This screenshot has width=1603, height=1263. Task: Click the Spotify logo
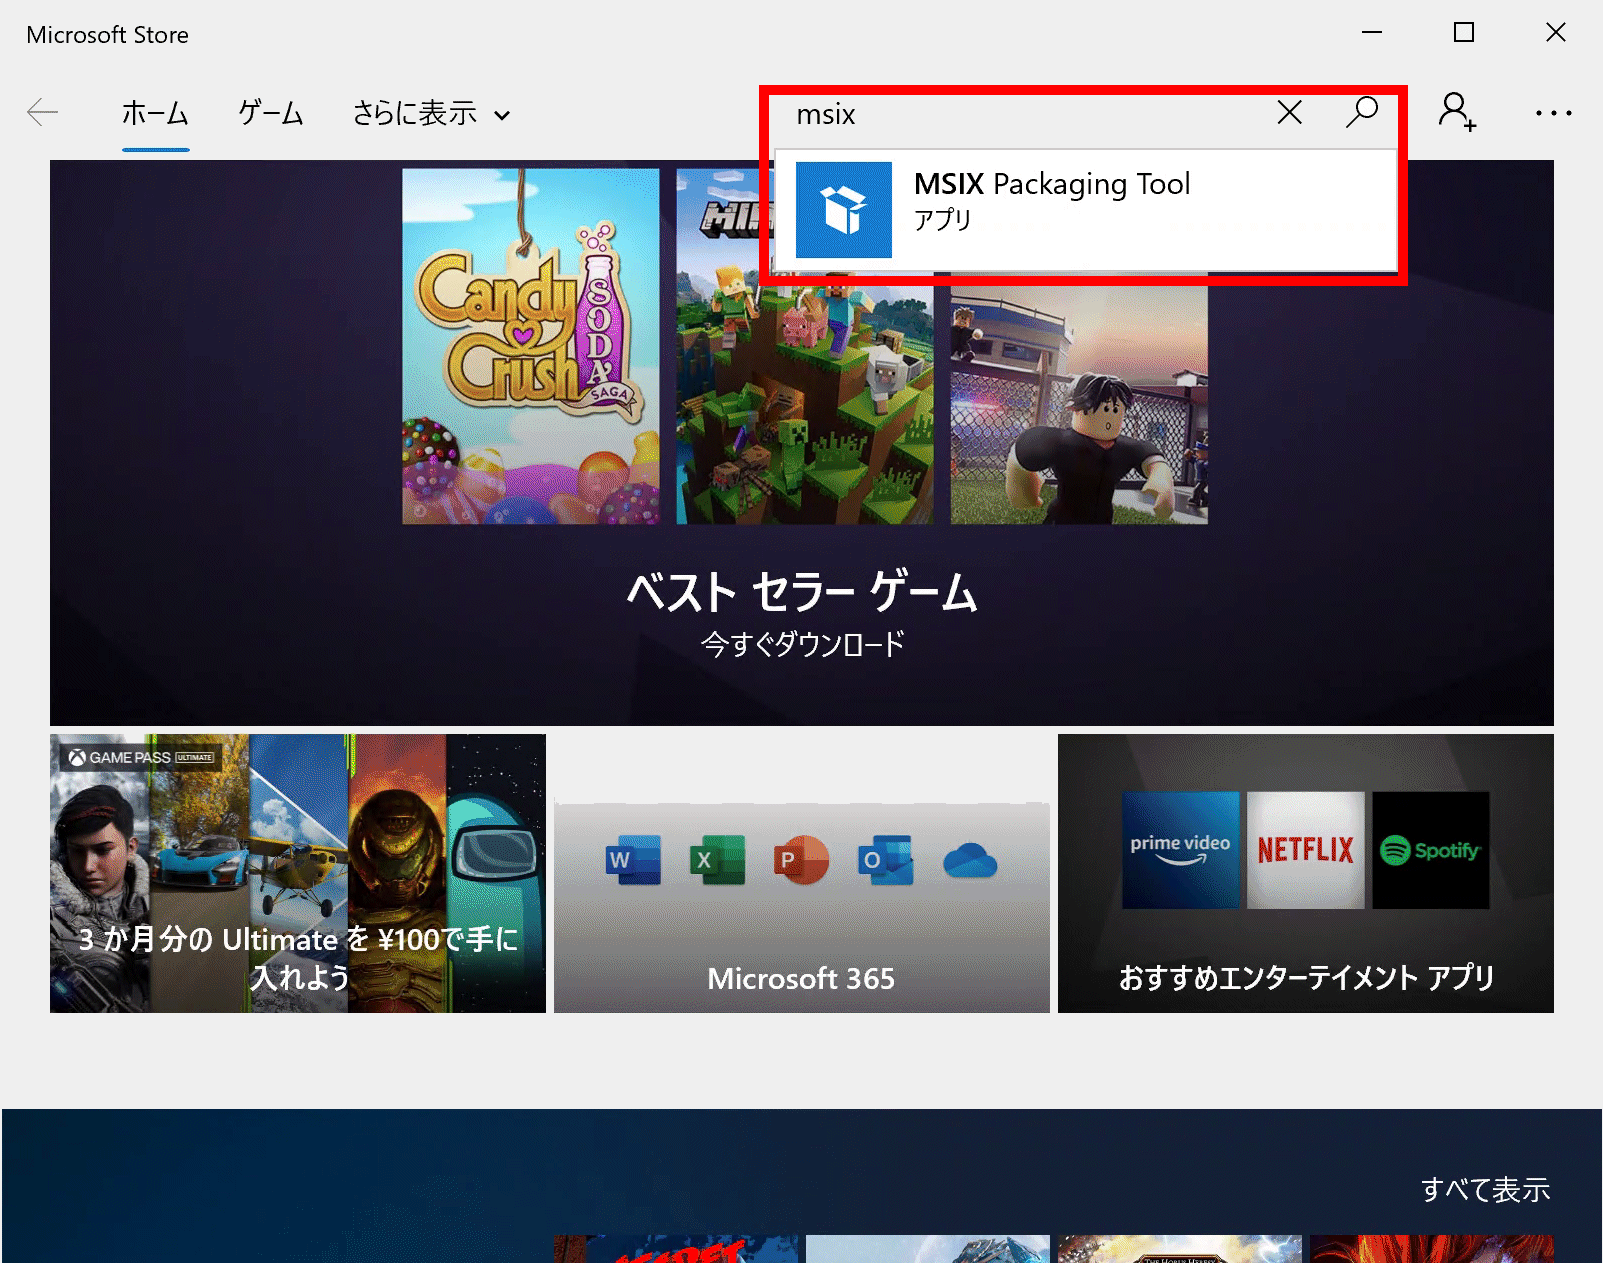(x=1430, y=850)
